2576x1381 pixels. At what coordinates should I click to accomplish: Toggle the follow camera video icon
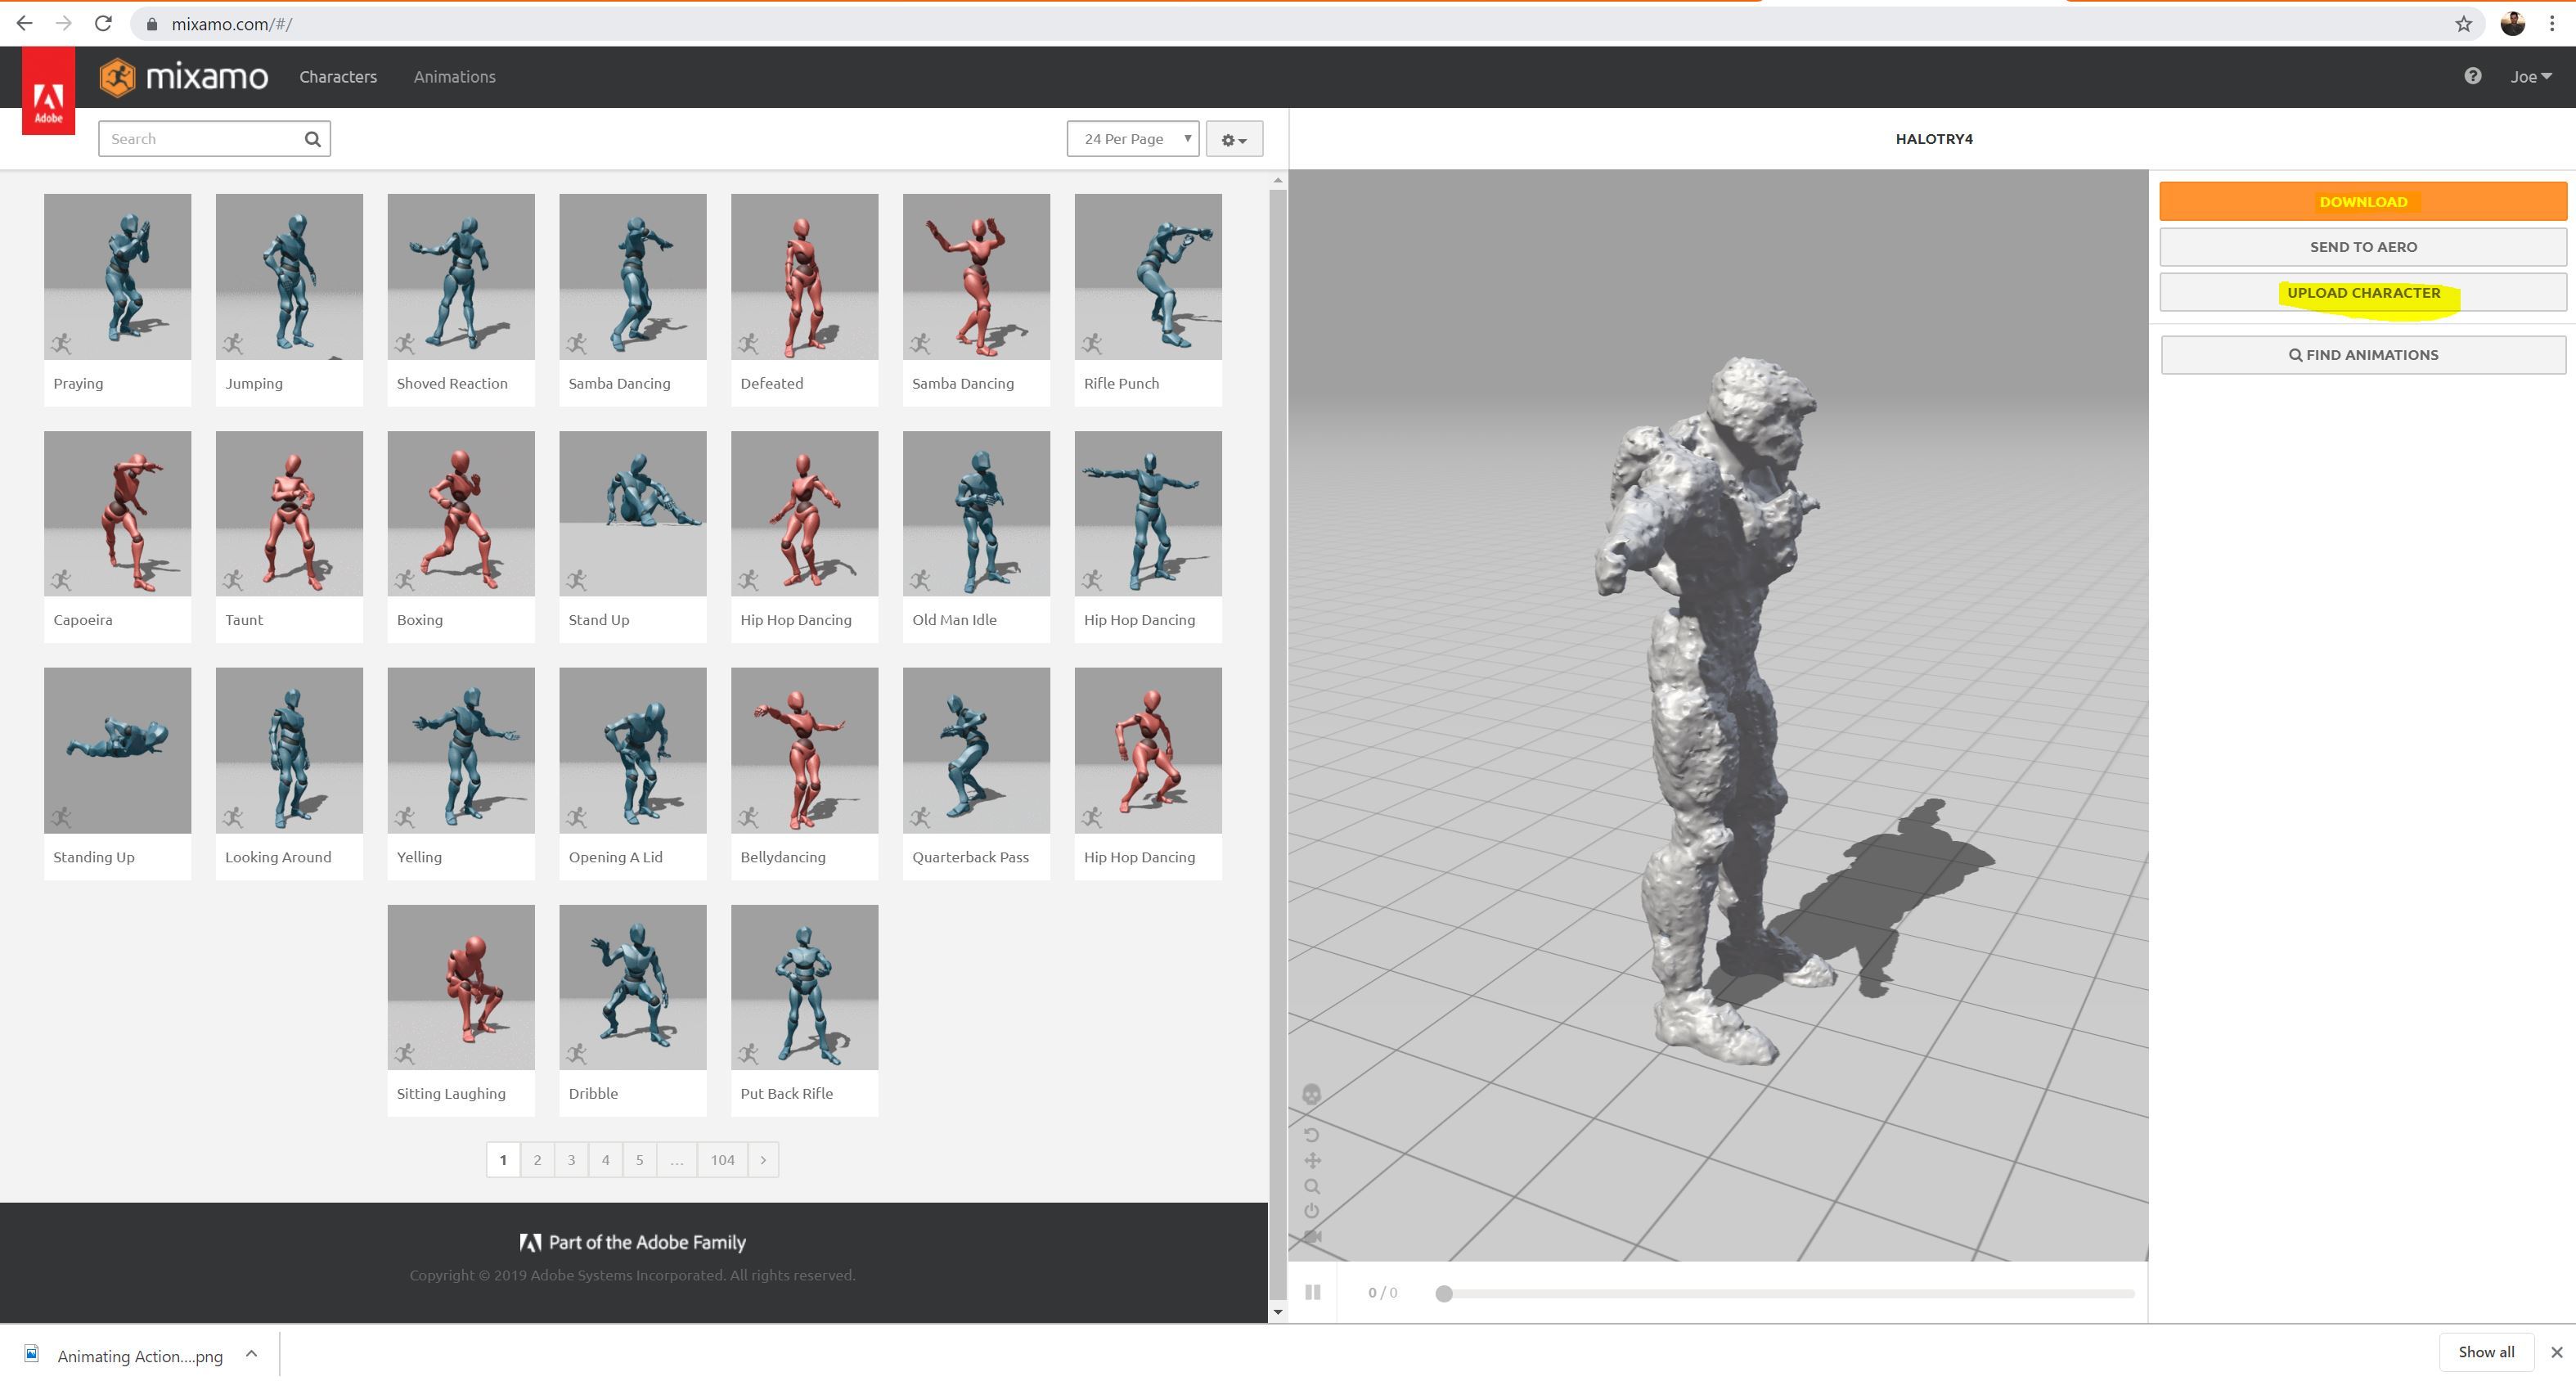click(x=1312, y=1237)
